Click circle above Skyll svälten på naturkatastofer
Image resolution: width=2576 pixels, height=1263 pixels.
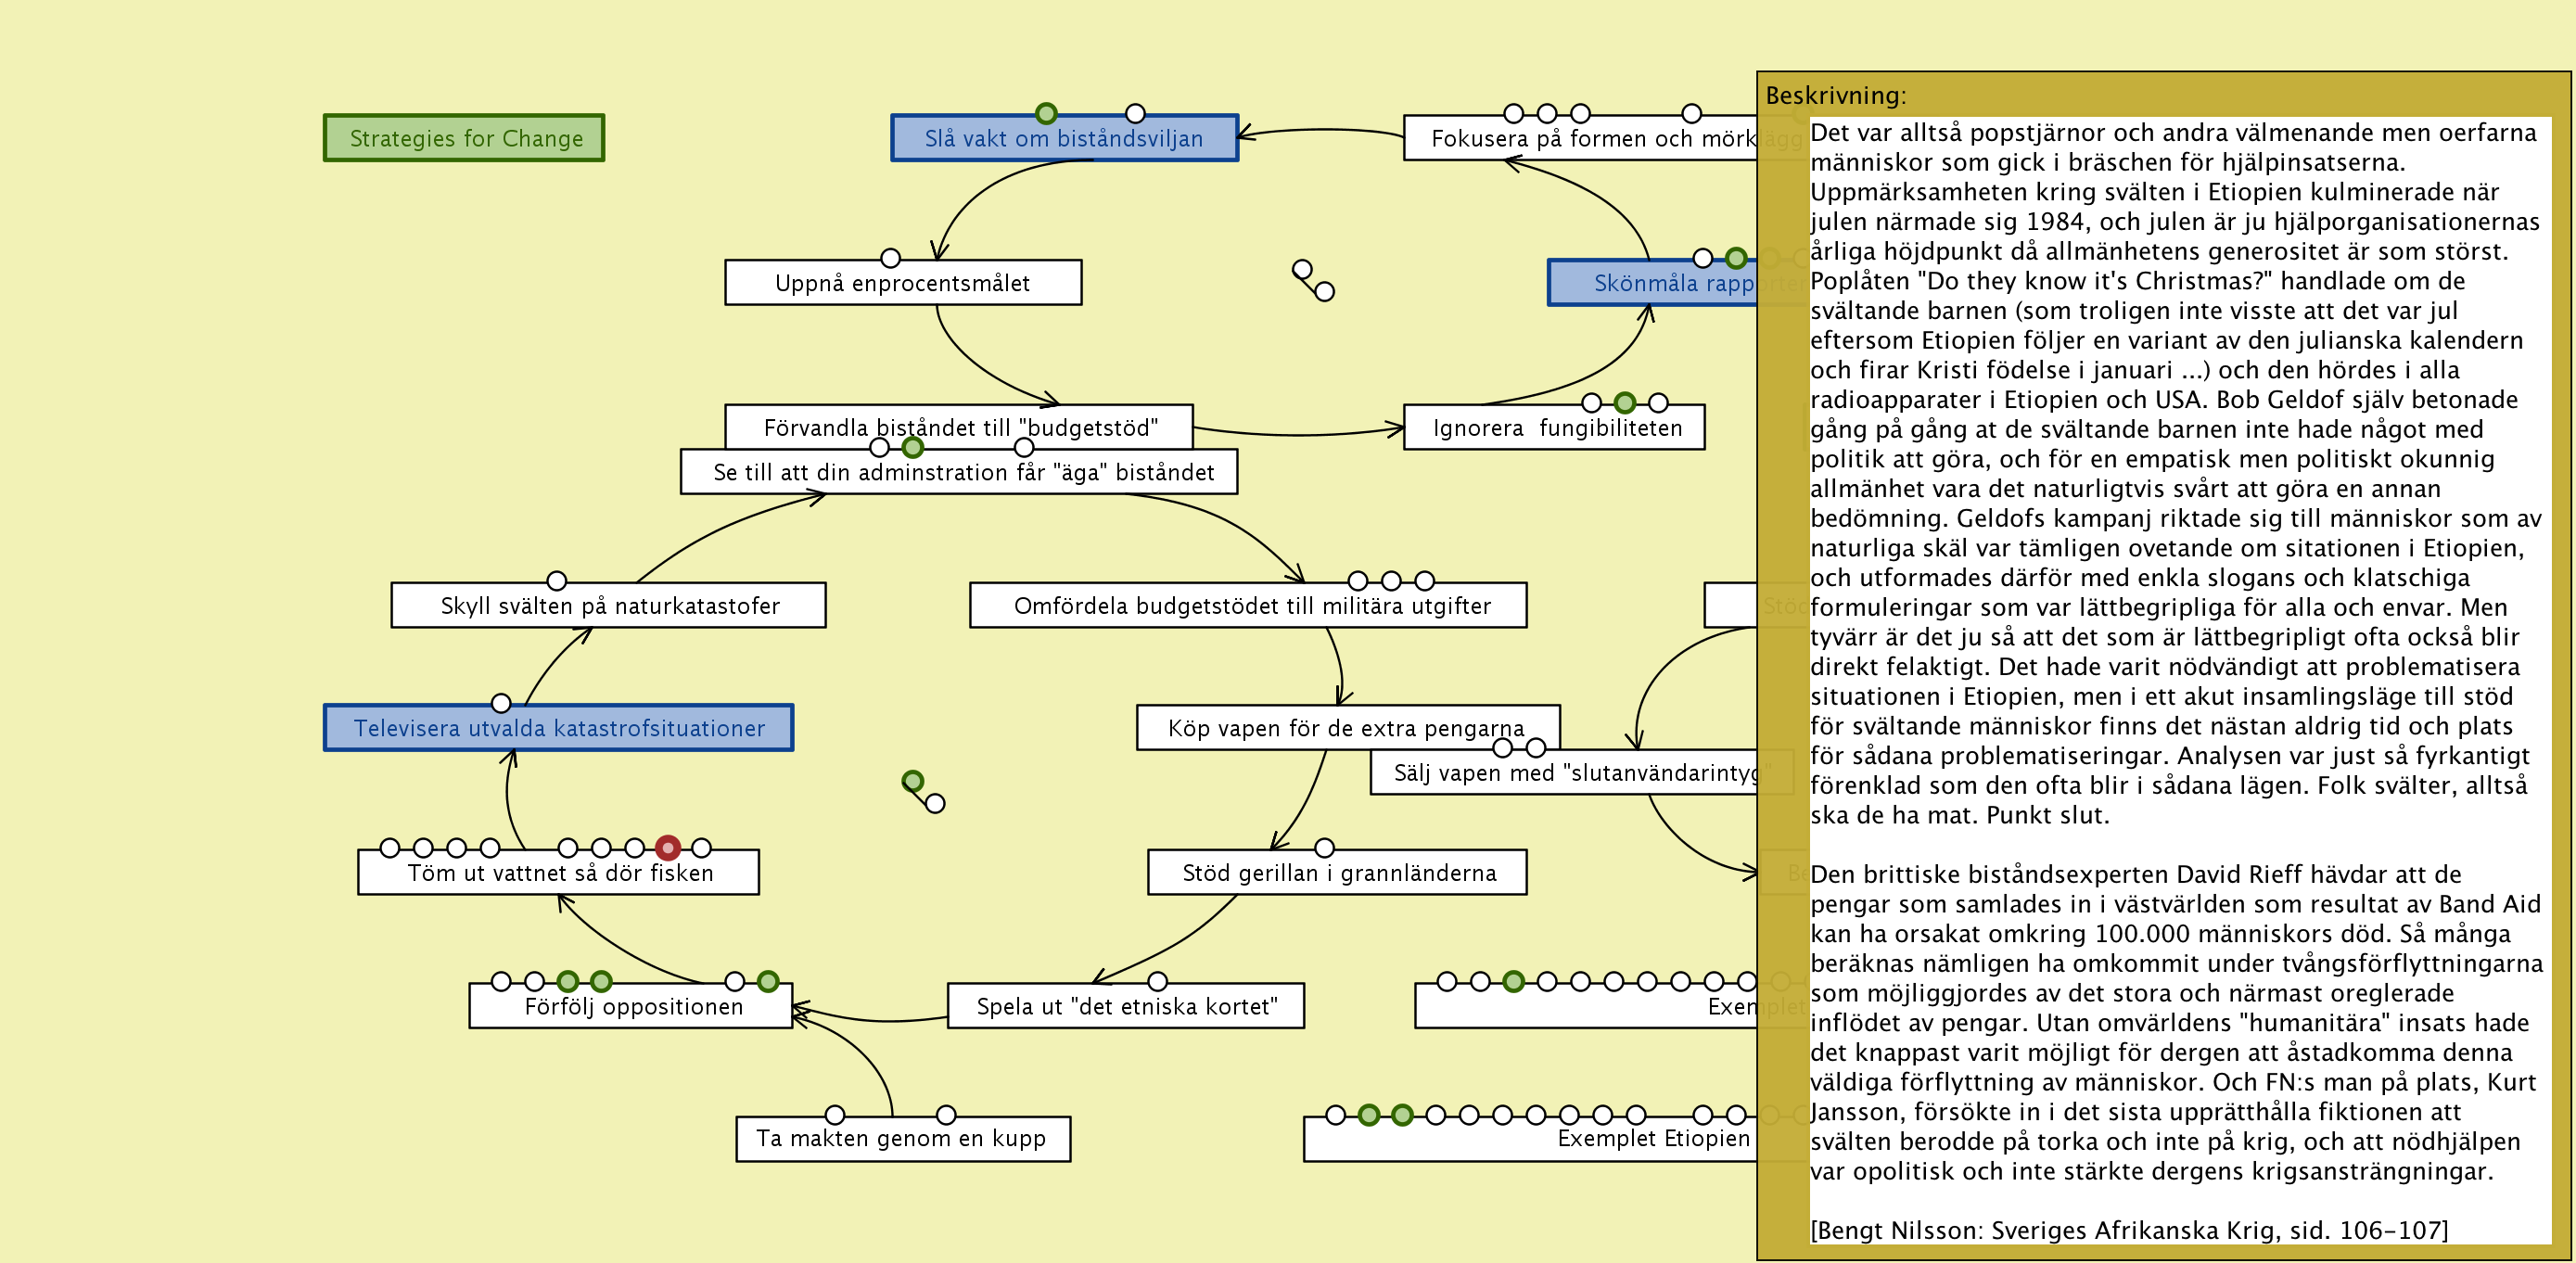[x=557, y=581]
